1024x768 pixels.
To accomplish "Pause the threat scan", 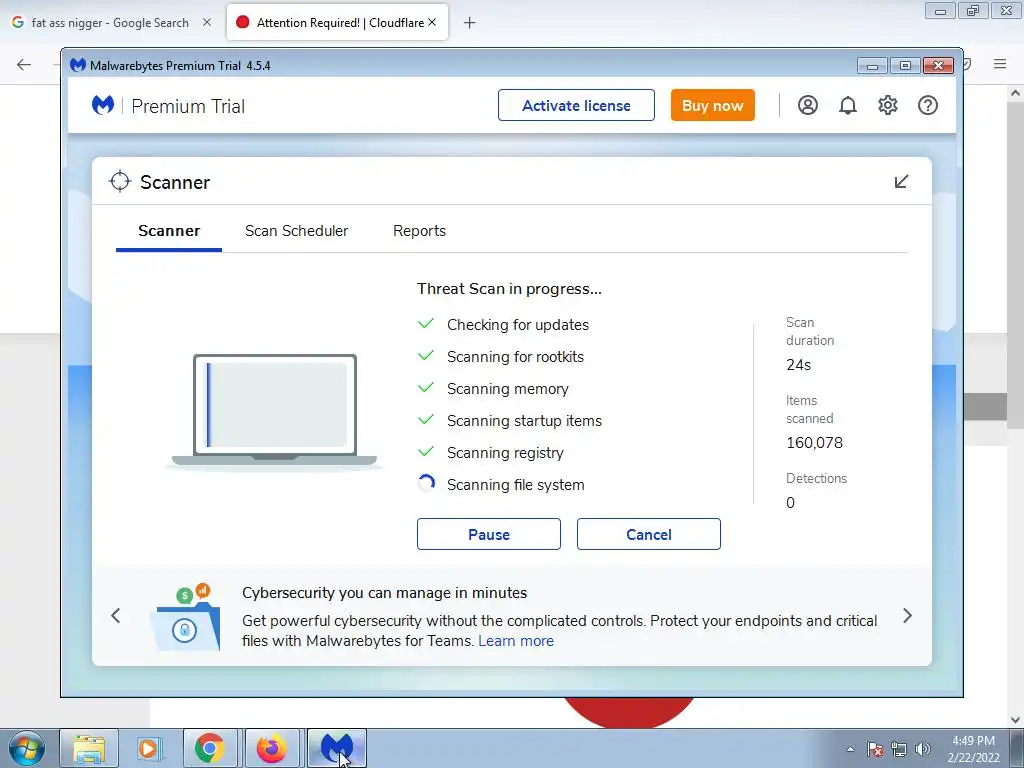I will [488, 534].
